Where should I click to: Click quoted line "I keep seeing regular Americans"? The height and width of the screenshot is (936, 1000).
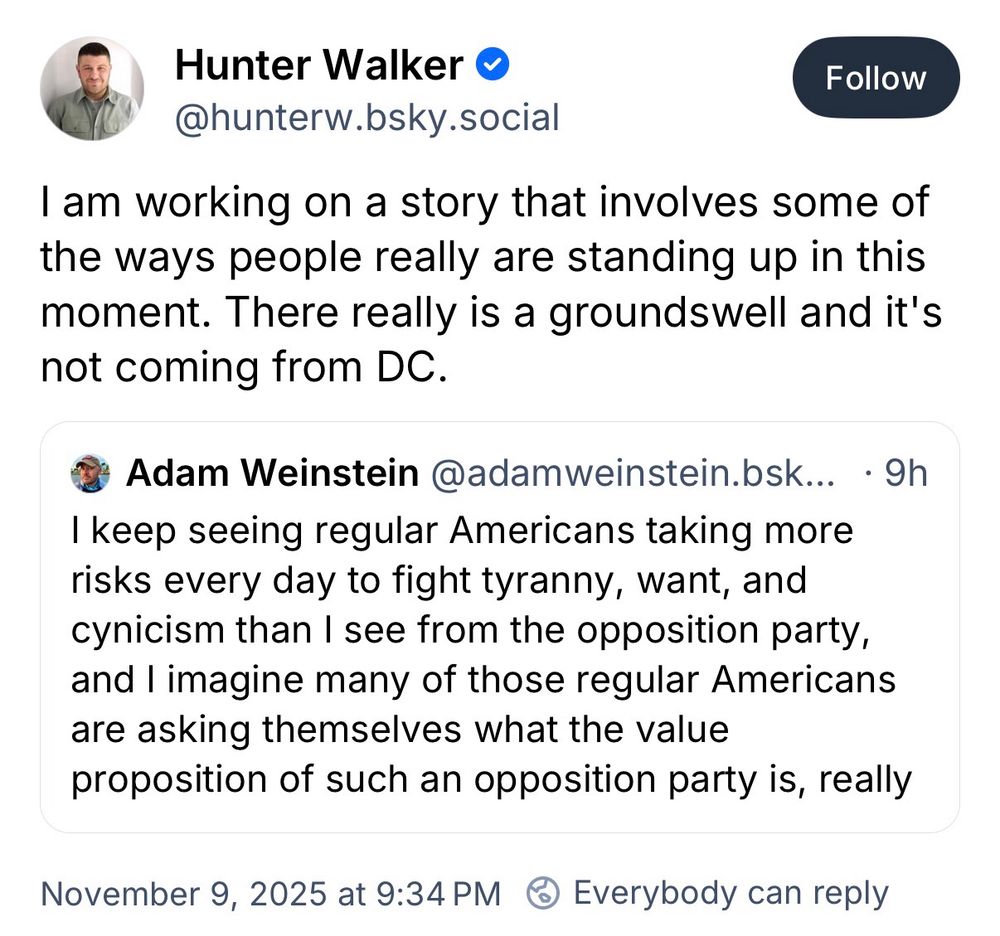click(462, 529)
